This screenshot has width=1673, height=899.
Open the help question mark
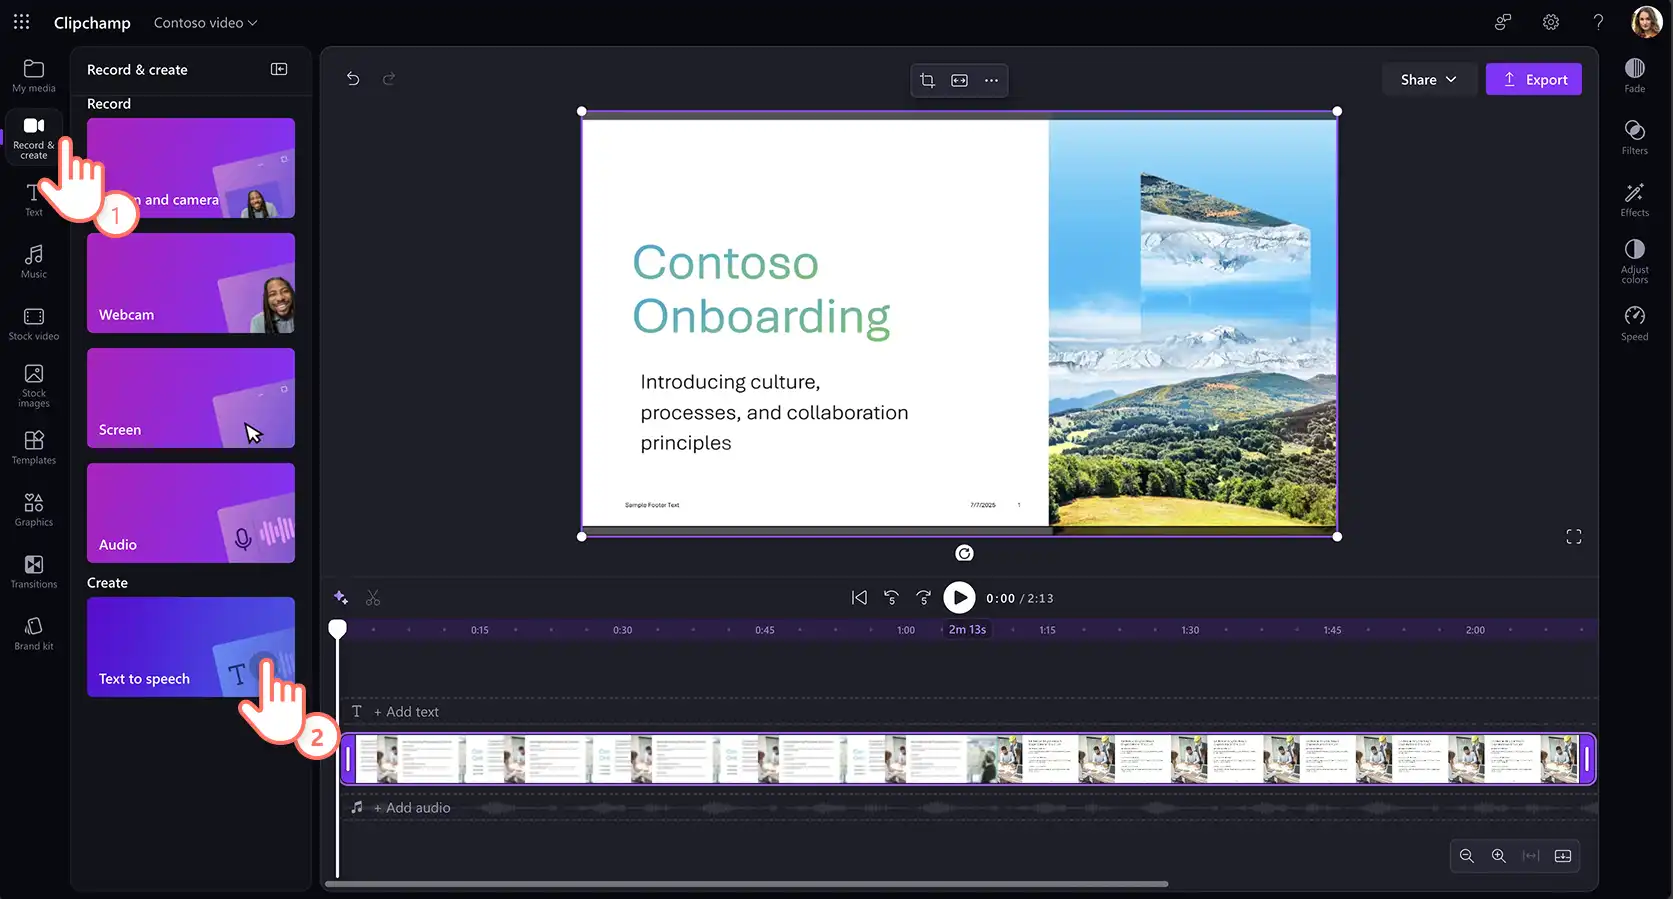point(1598,22)
